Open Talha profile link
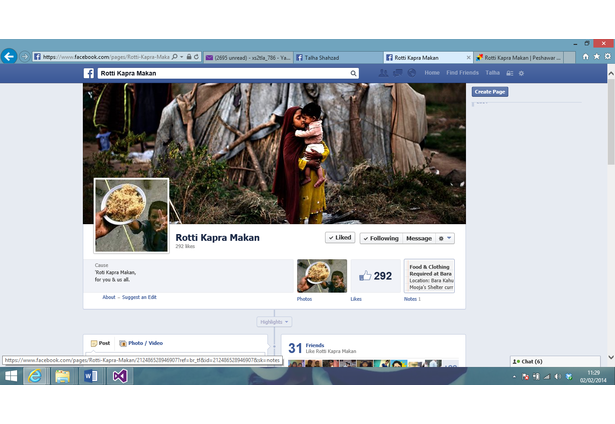Screen dimensions: 615x424 click(x=493, y=73)
